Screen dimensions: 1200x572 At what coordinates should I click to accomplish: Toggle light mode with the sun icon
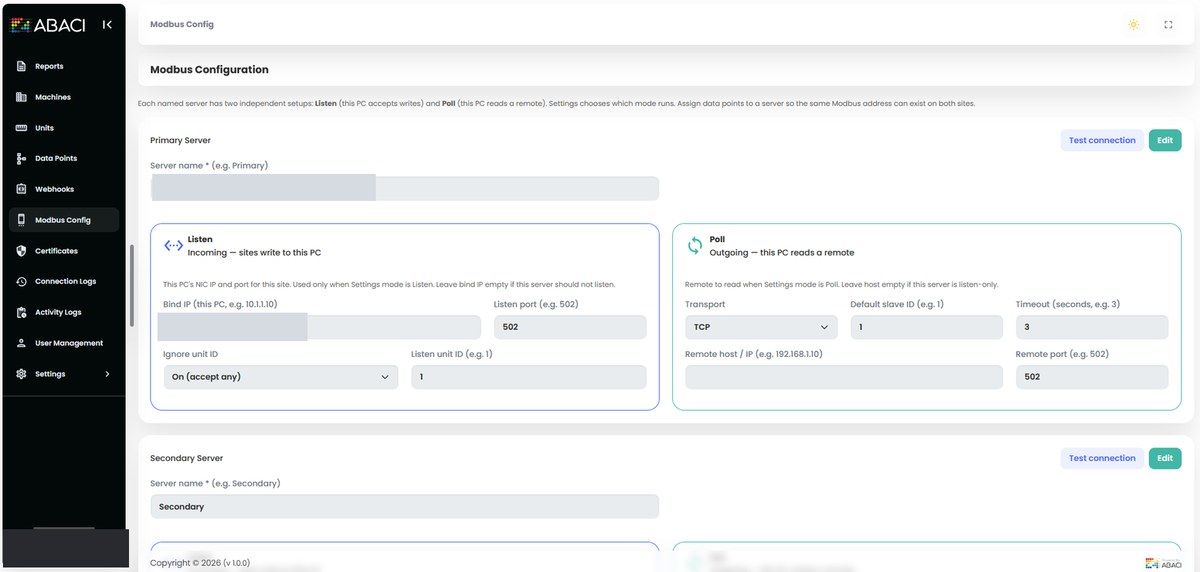[1133, 24]
